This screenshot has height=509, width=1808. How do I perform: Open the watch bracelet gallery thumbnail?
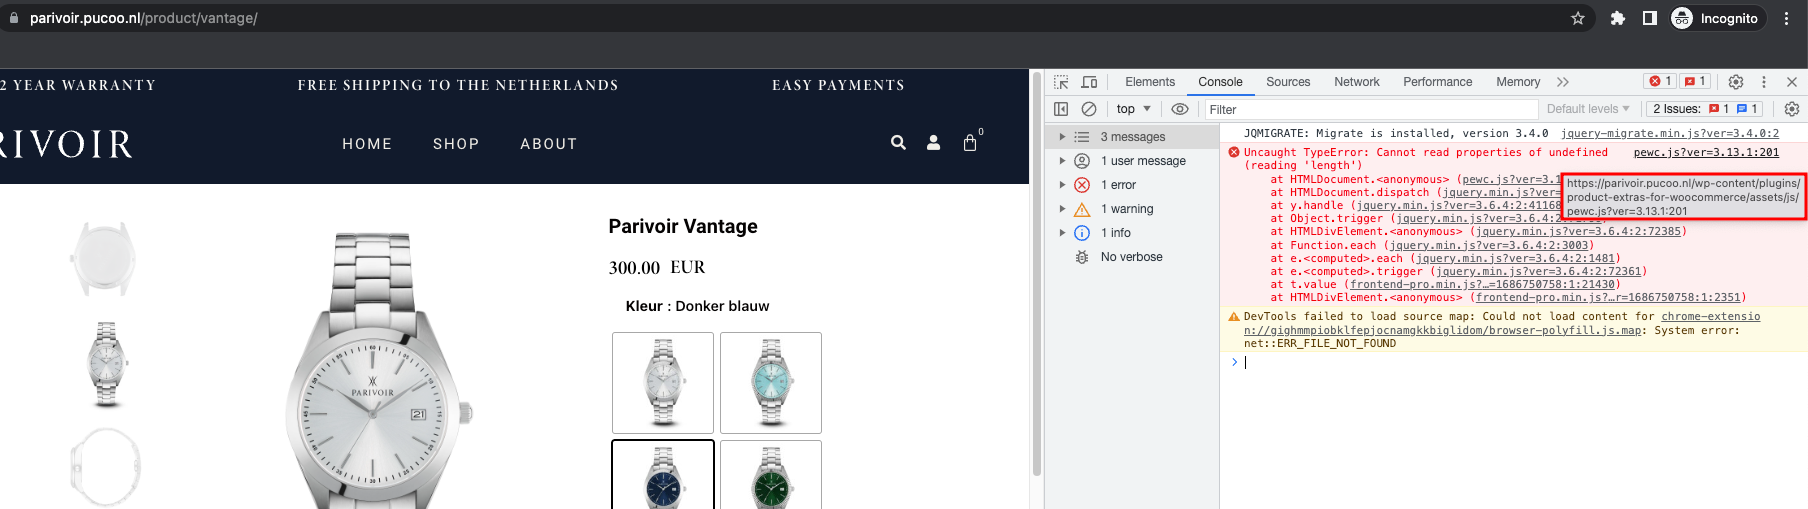(x=105, y=468)
